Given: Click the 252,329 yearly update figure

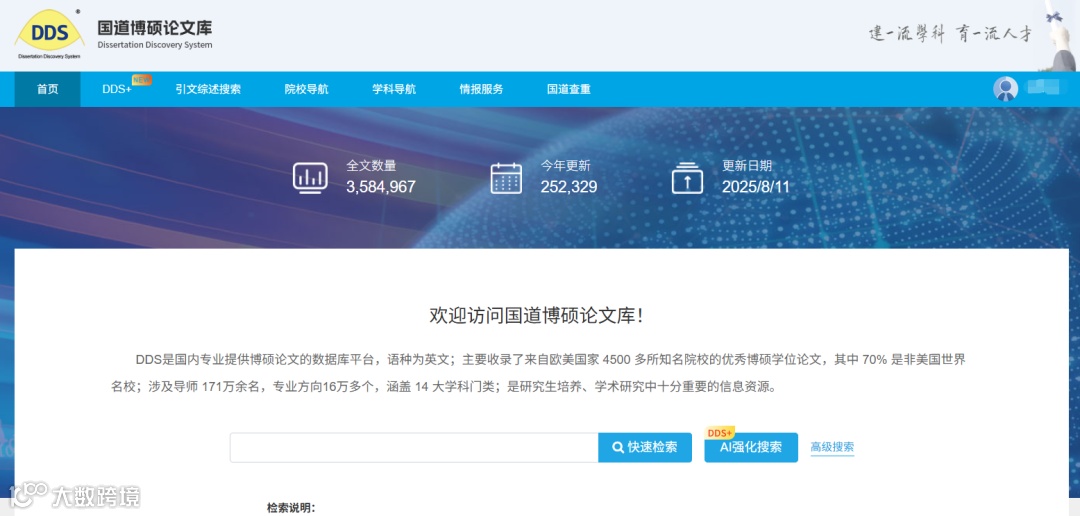Looking at the screenshot, I should click(568, 187).
